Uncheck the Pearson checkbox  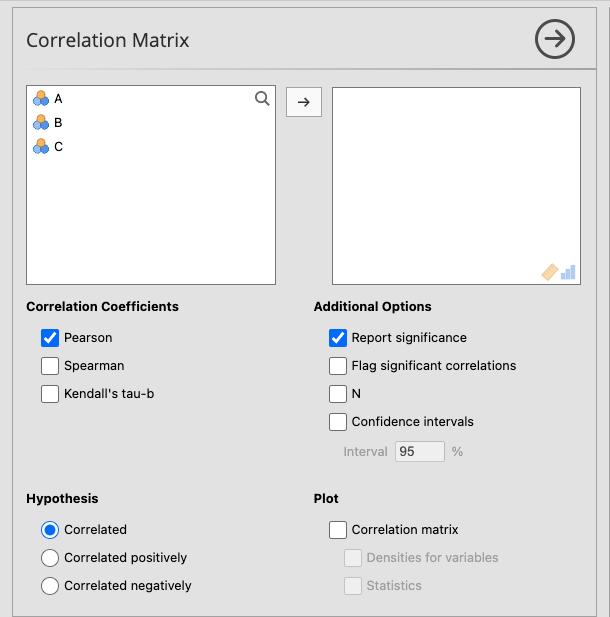(x=50, y=338)
